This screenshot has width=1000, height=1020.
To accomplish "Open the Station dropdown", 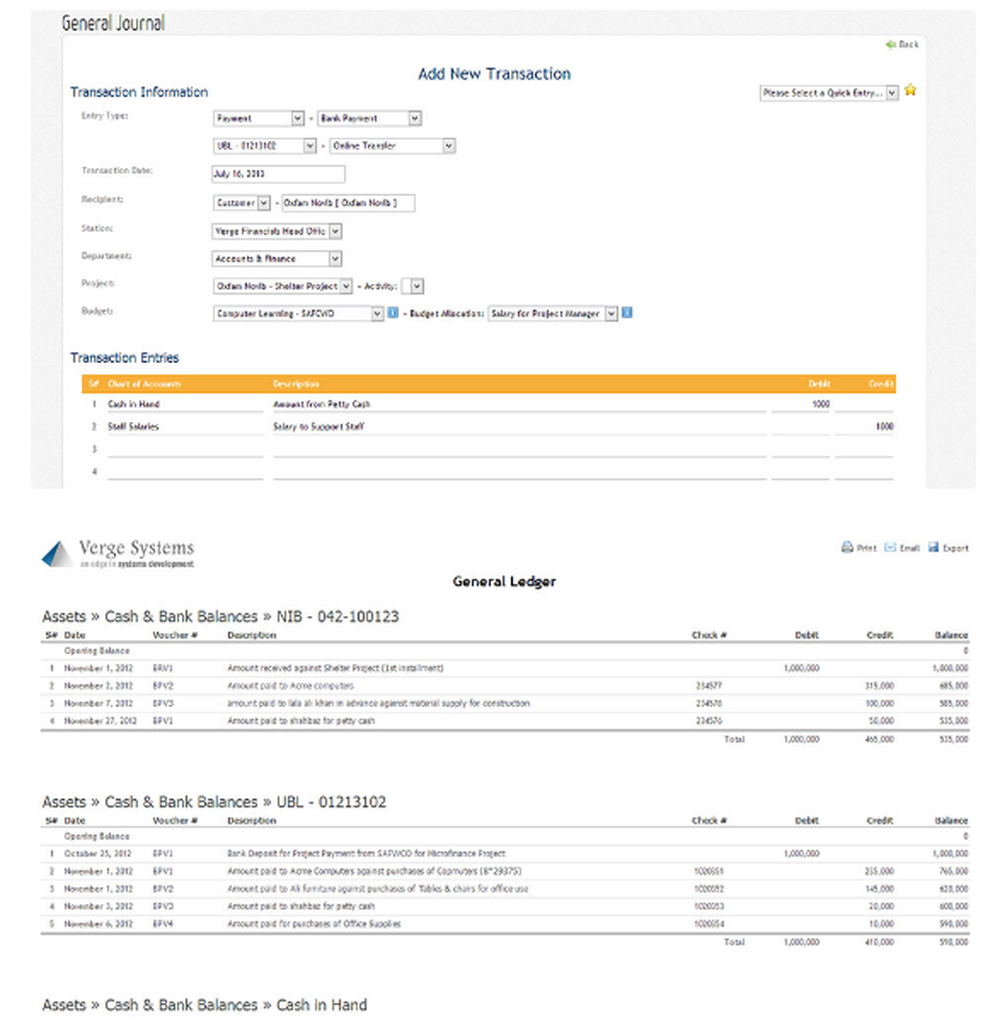I will [277, 231].
